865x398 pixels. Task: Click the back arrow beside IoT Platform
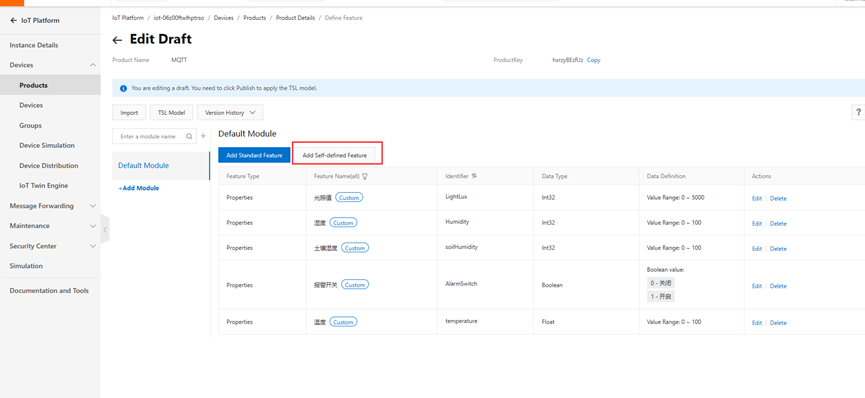[x=13, y=20]
